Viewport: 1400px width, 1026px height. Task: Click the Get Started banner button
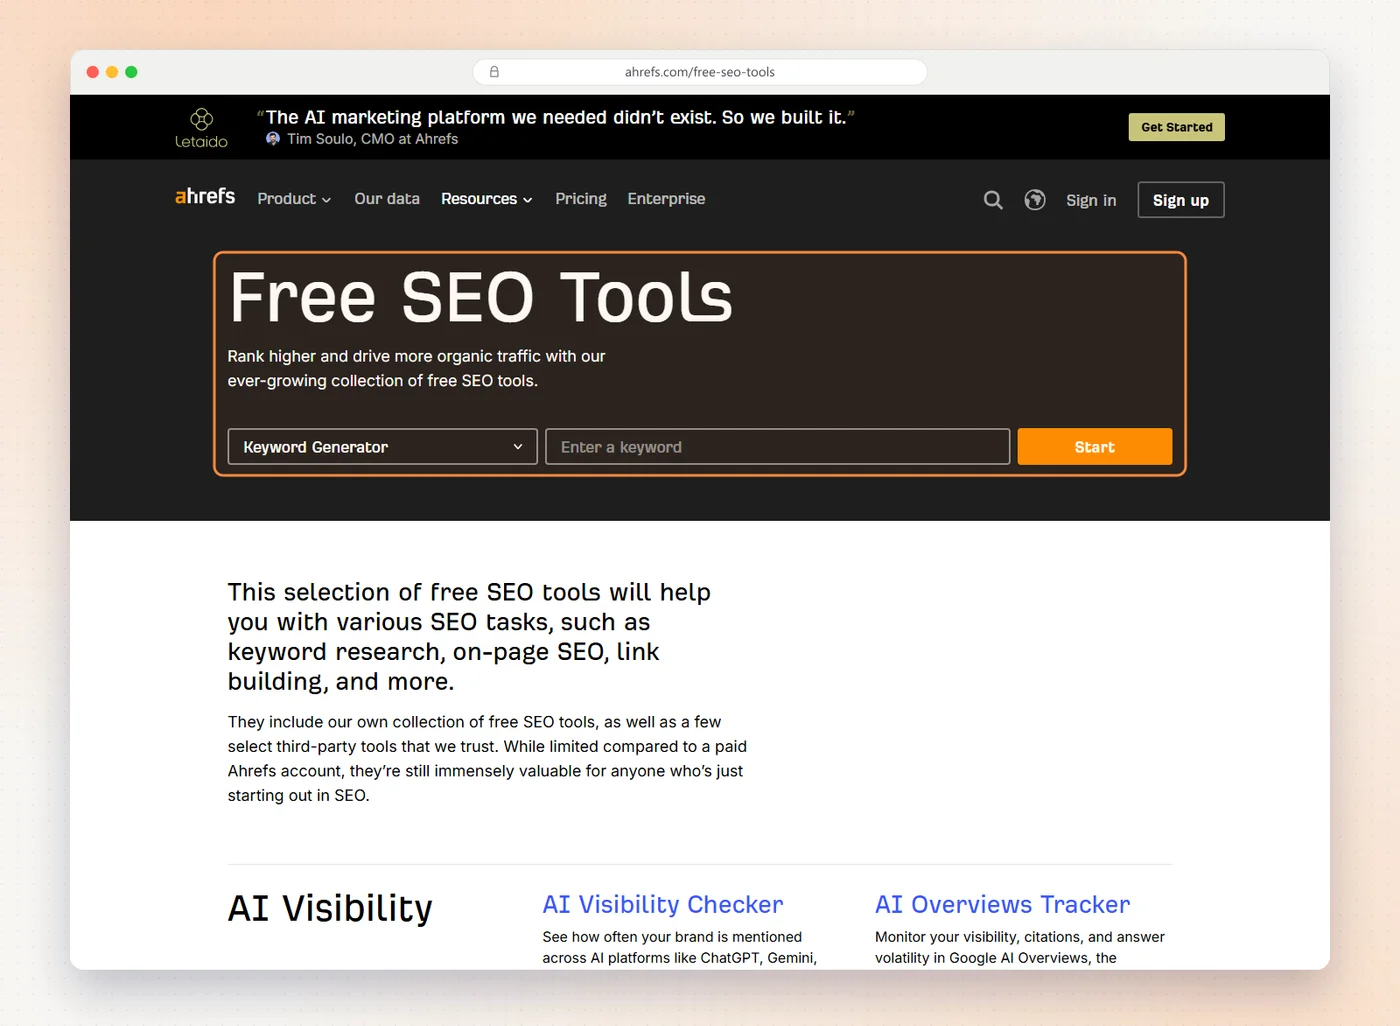tap(1177, 127)
